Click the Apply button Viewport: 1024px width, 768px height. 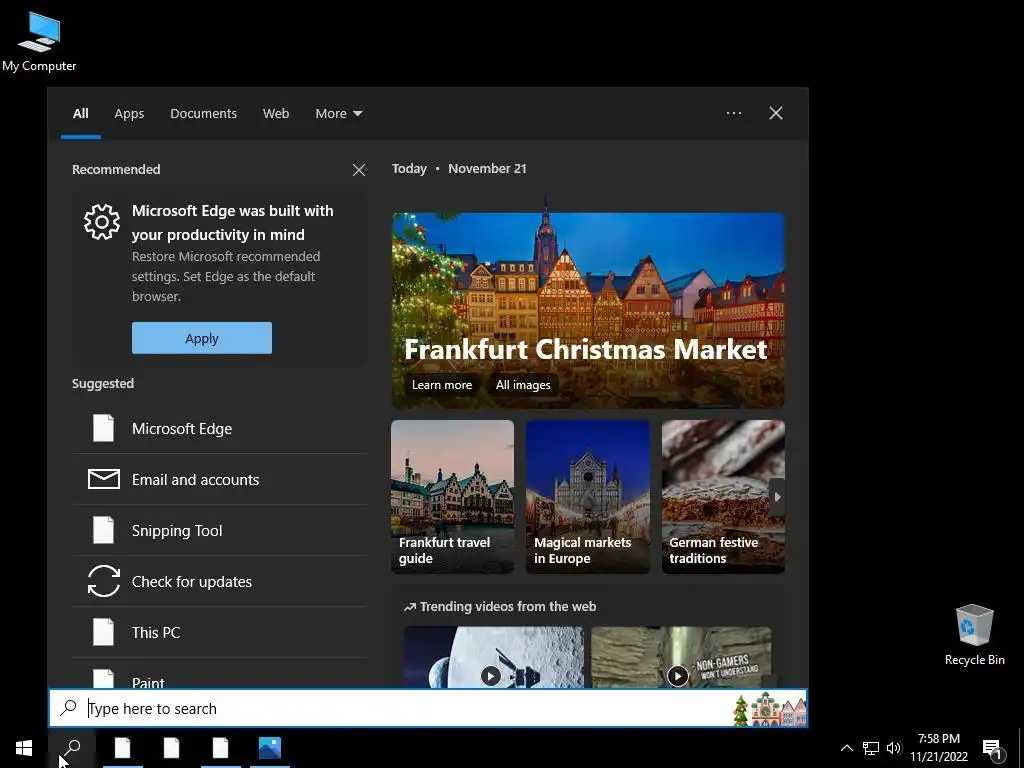(202, 338)
